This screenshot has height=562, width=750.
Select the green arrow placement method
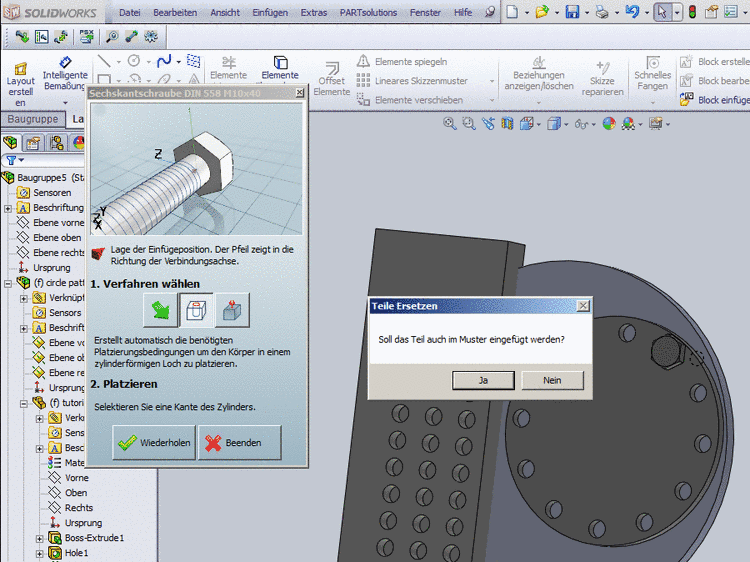(x=160, y=311)
